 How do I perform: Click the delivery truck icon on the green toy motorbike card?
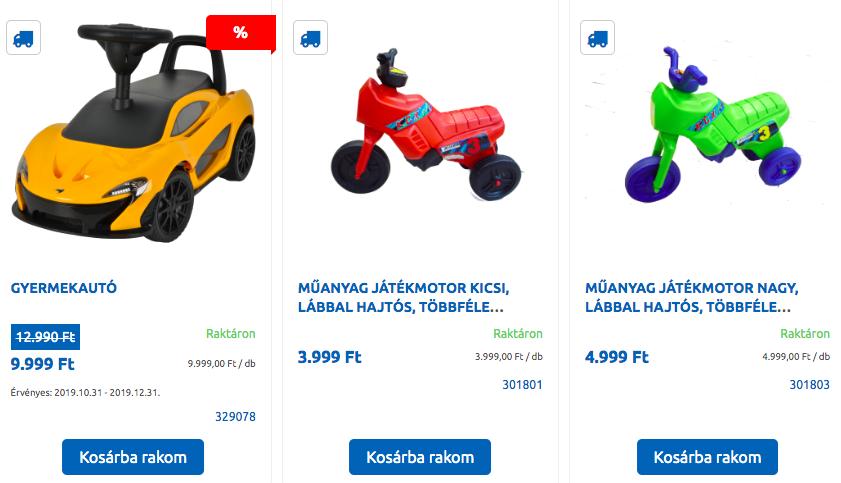point(597,38)
